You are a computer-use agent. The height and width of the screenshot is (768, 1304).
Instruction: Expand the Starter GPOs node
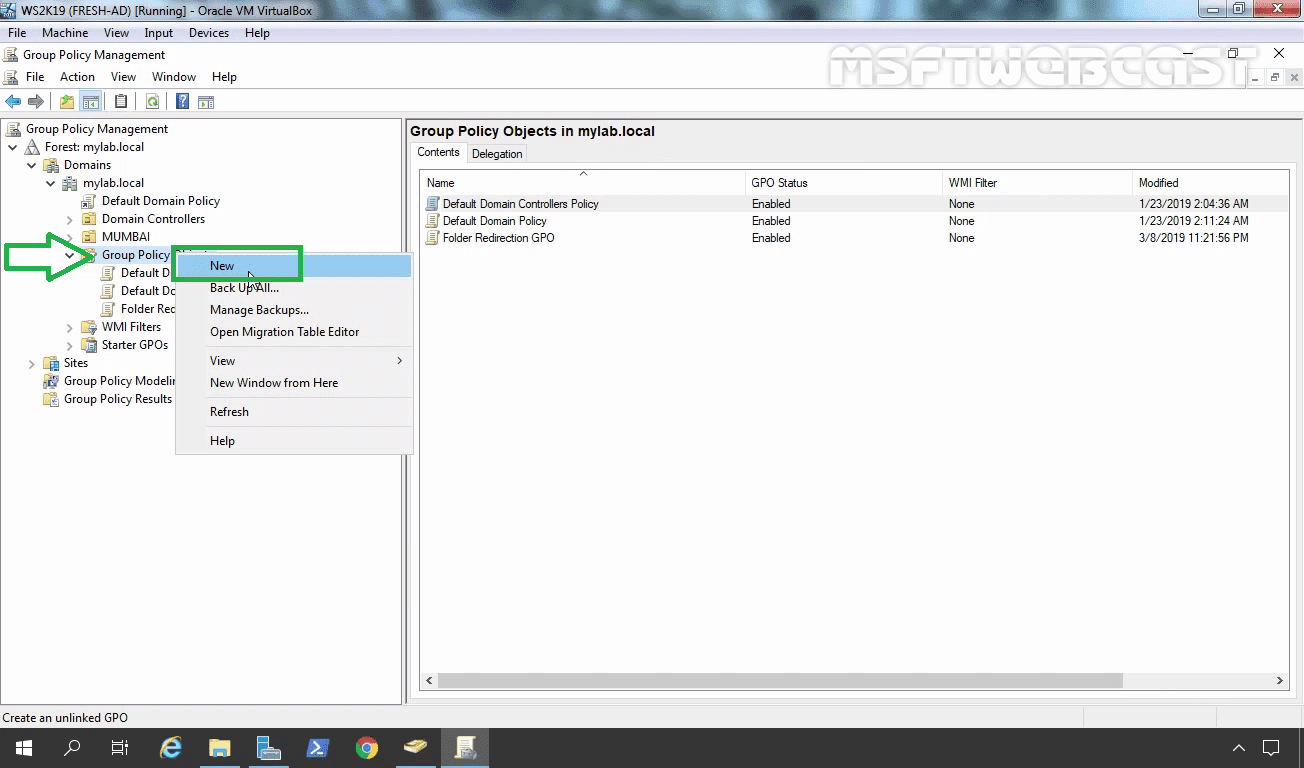[70, 345]
